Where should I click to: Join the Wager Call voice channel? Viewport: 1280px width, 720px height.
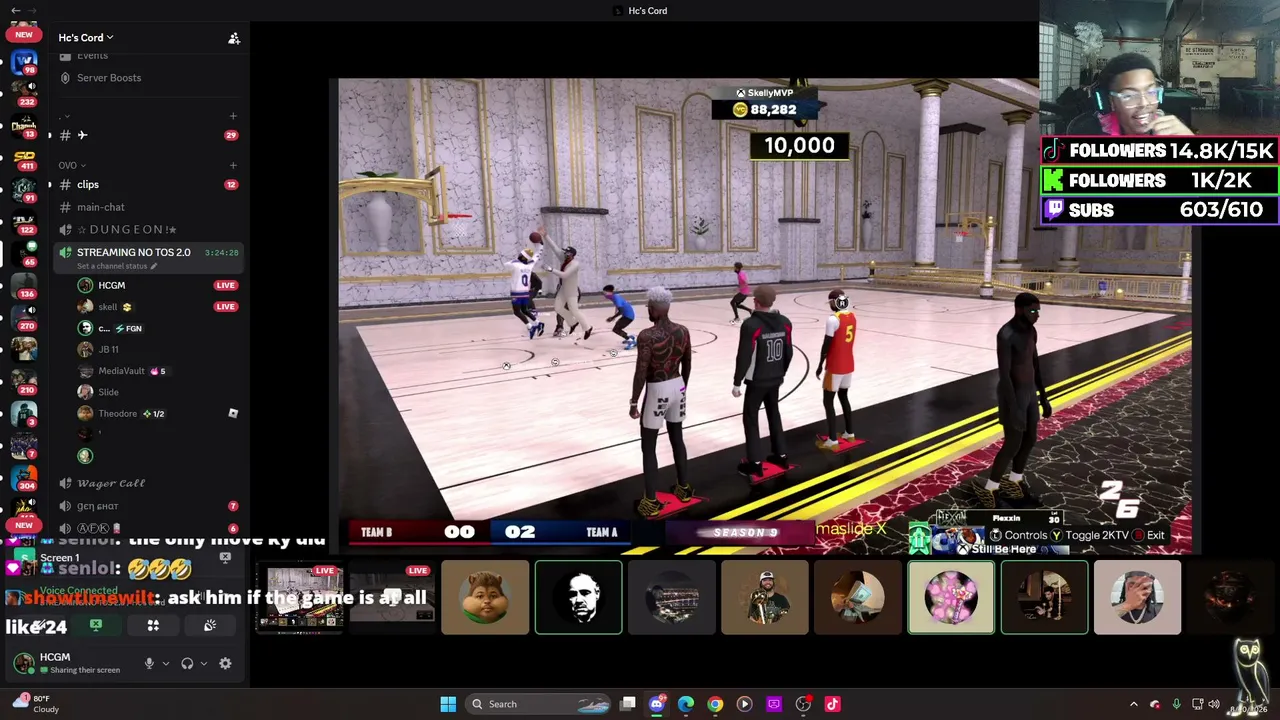[150, 483]
